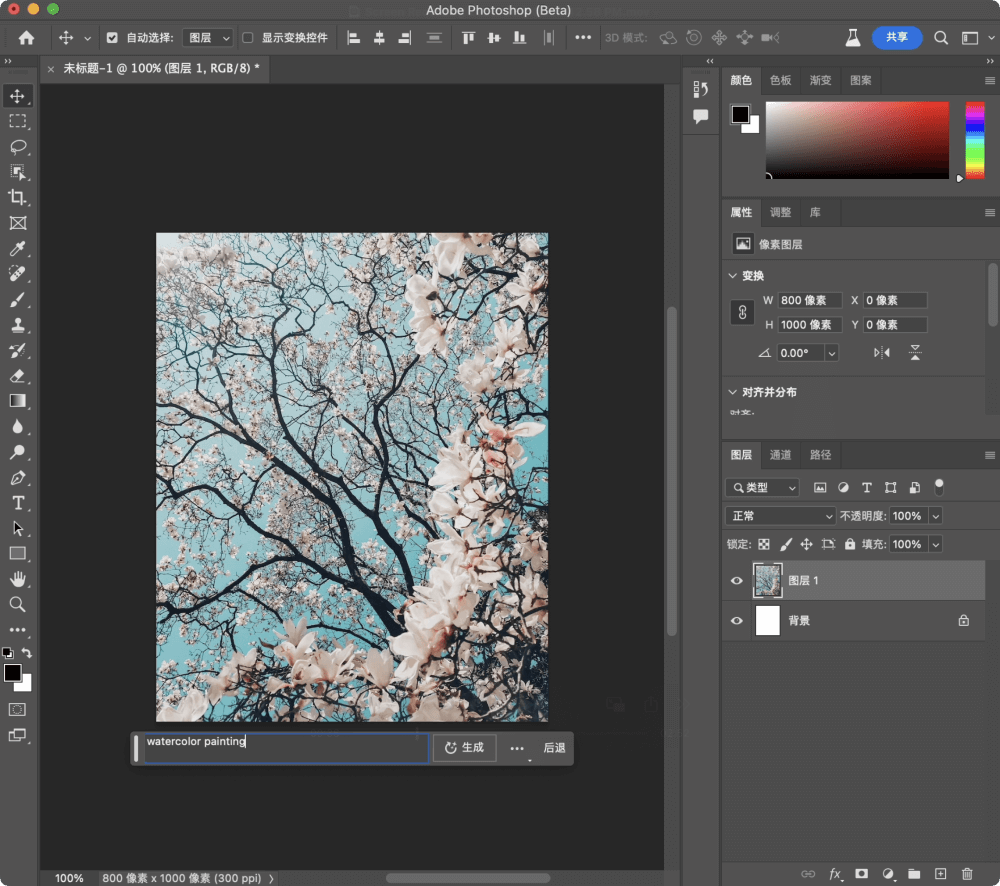
Task: Select the Eyedropper tool
Action: point(17,249)
